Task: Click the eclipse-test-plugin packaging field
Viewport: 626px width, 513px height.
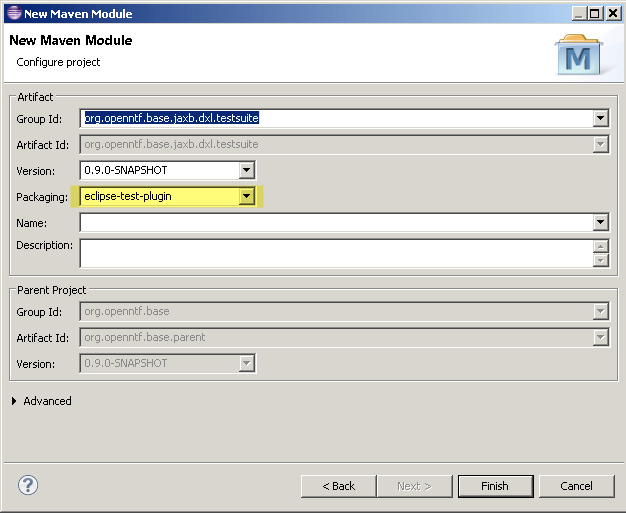Action: click(160, 197)
